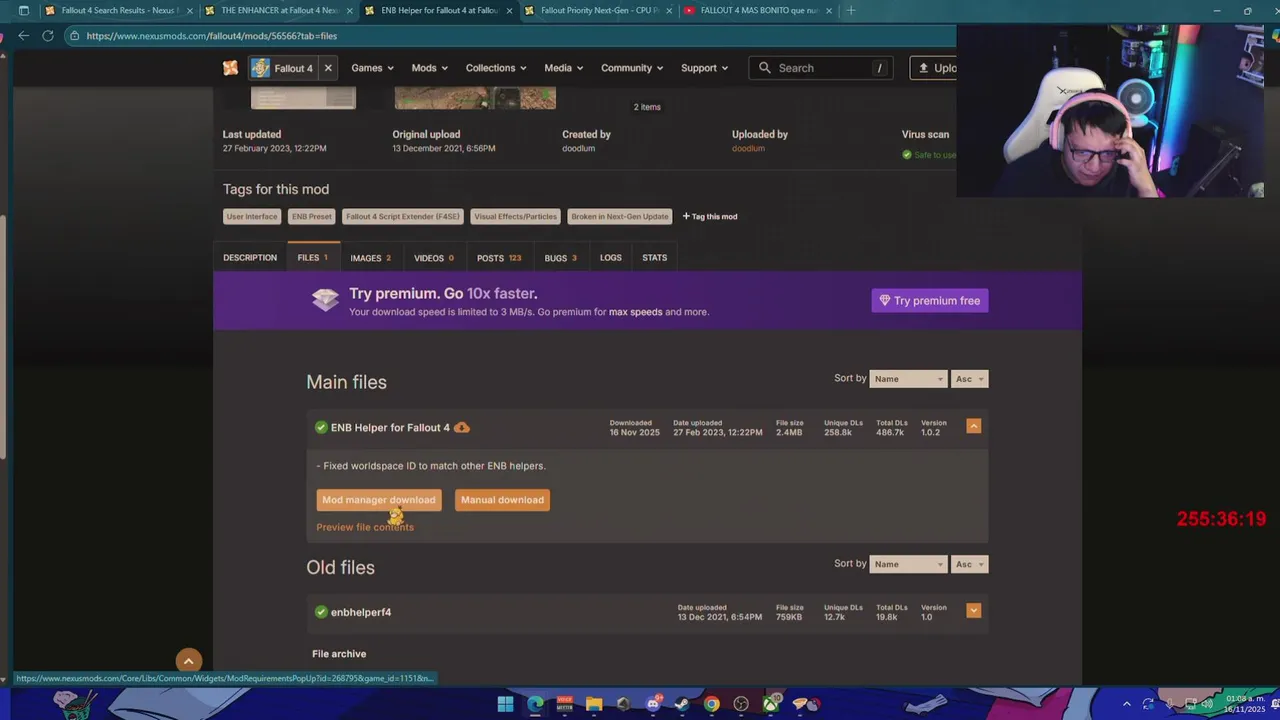Open the BUGS tab
The image size is (1280, 720).
point(560,258)
